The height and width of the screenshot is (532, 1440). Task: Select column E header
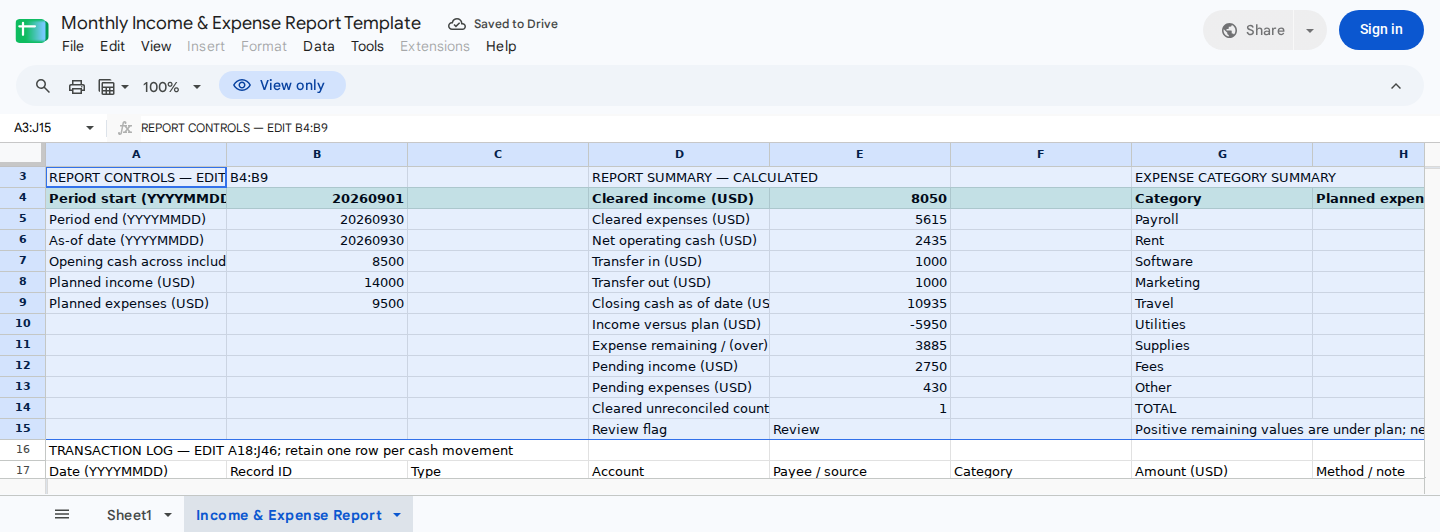click(x=860, y=154)
